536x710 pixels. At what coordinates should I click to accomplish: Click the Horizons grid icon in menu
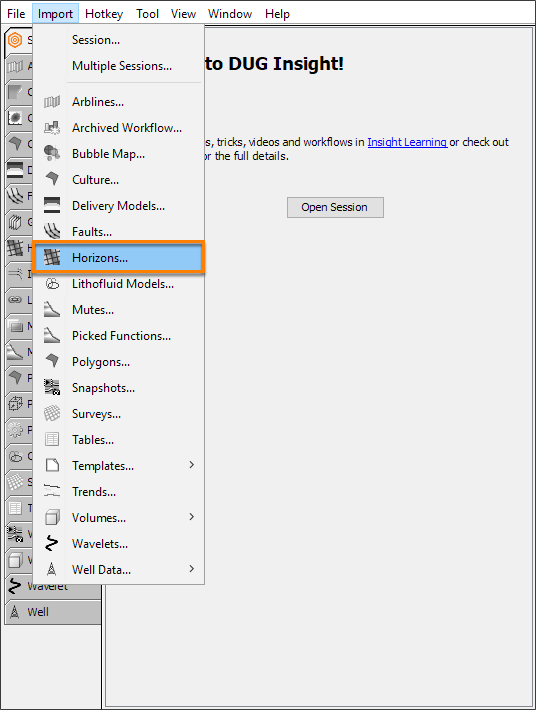click(x=52, y=258)
